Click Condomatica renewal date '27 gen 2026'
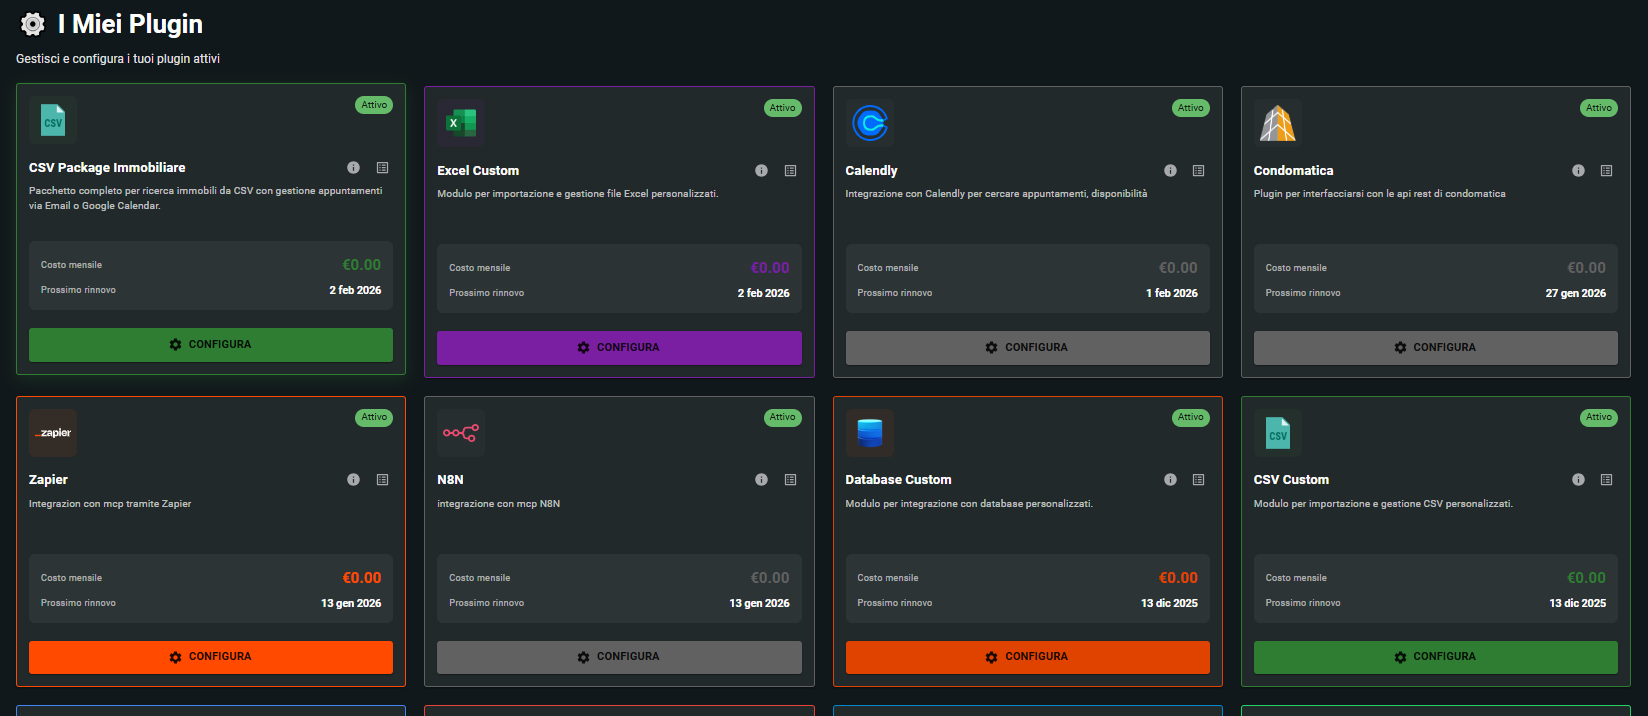Viewport: 1648px width, 716px height. point(1576,293)
